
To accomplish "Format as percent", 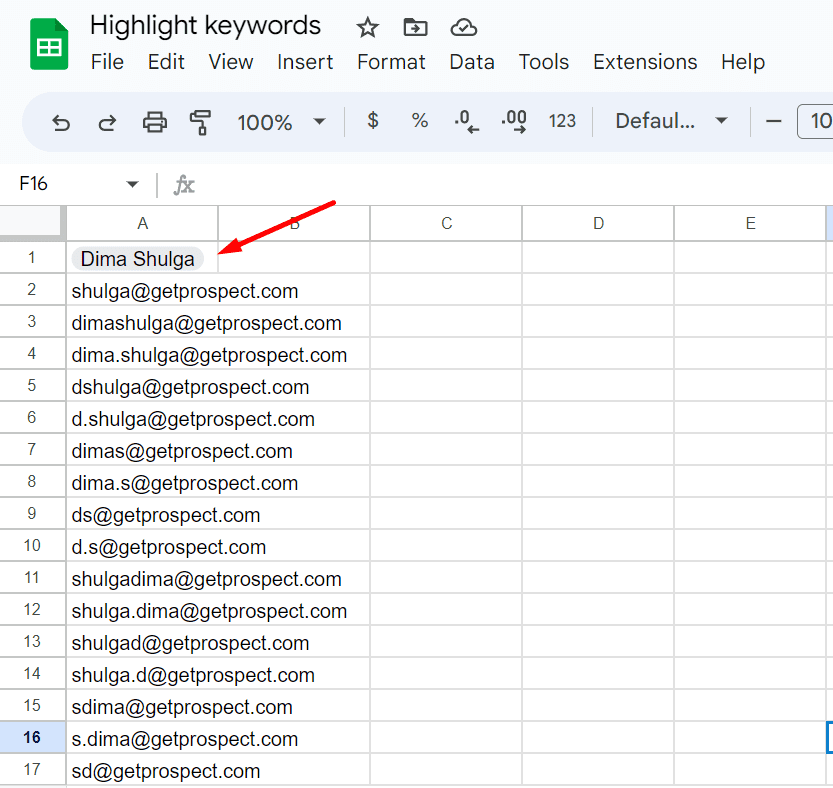I will click(420, 121).
